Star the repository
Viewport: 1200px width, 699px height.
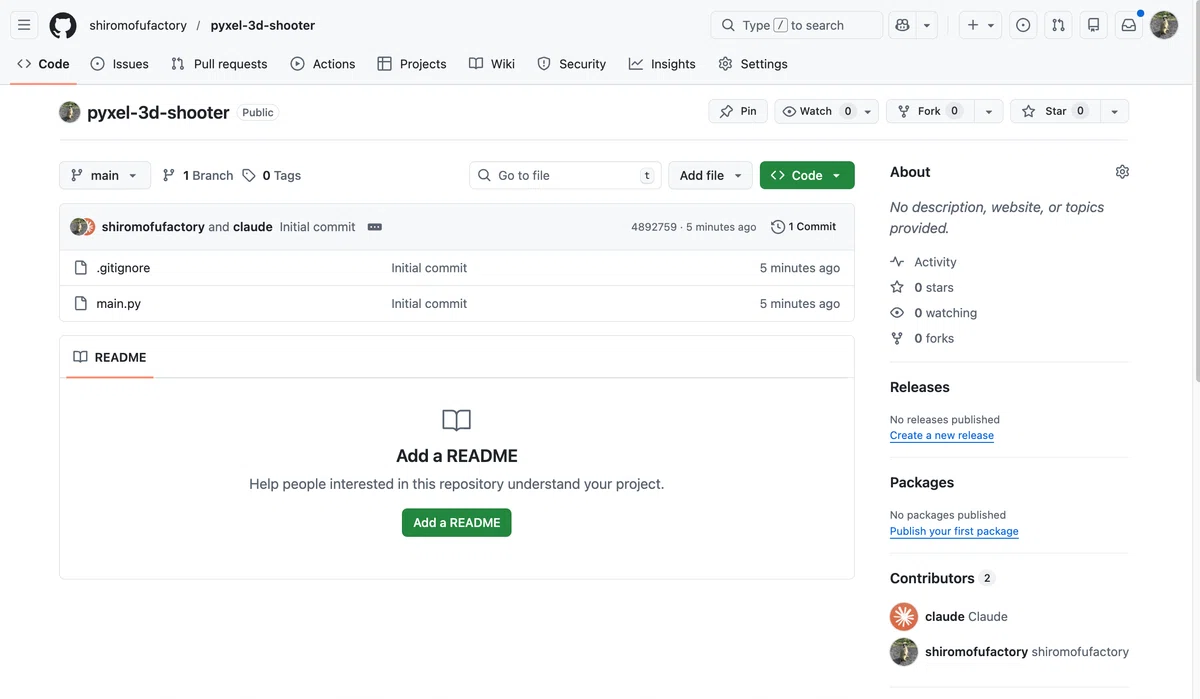pyautogui.click(x=1055, y=111)
